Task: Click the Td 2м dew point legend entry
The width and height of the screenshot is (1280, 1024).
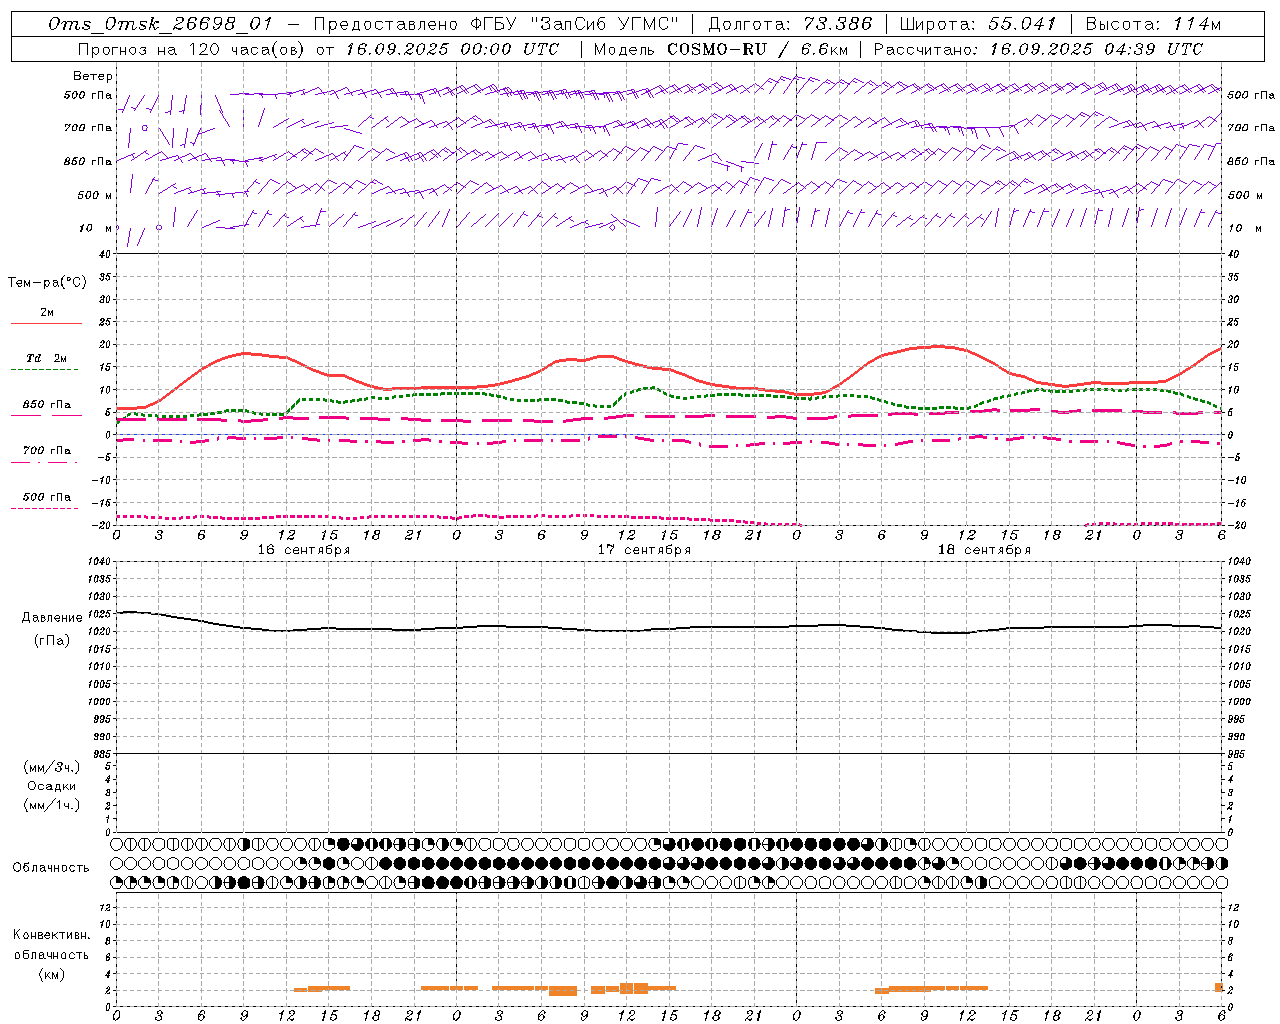Action: [46, 358]
